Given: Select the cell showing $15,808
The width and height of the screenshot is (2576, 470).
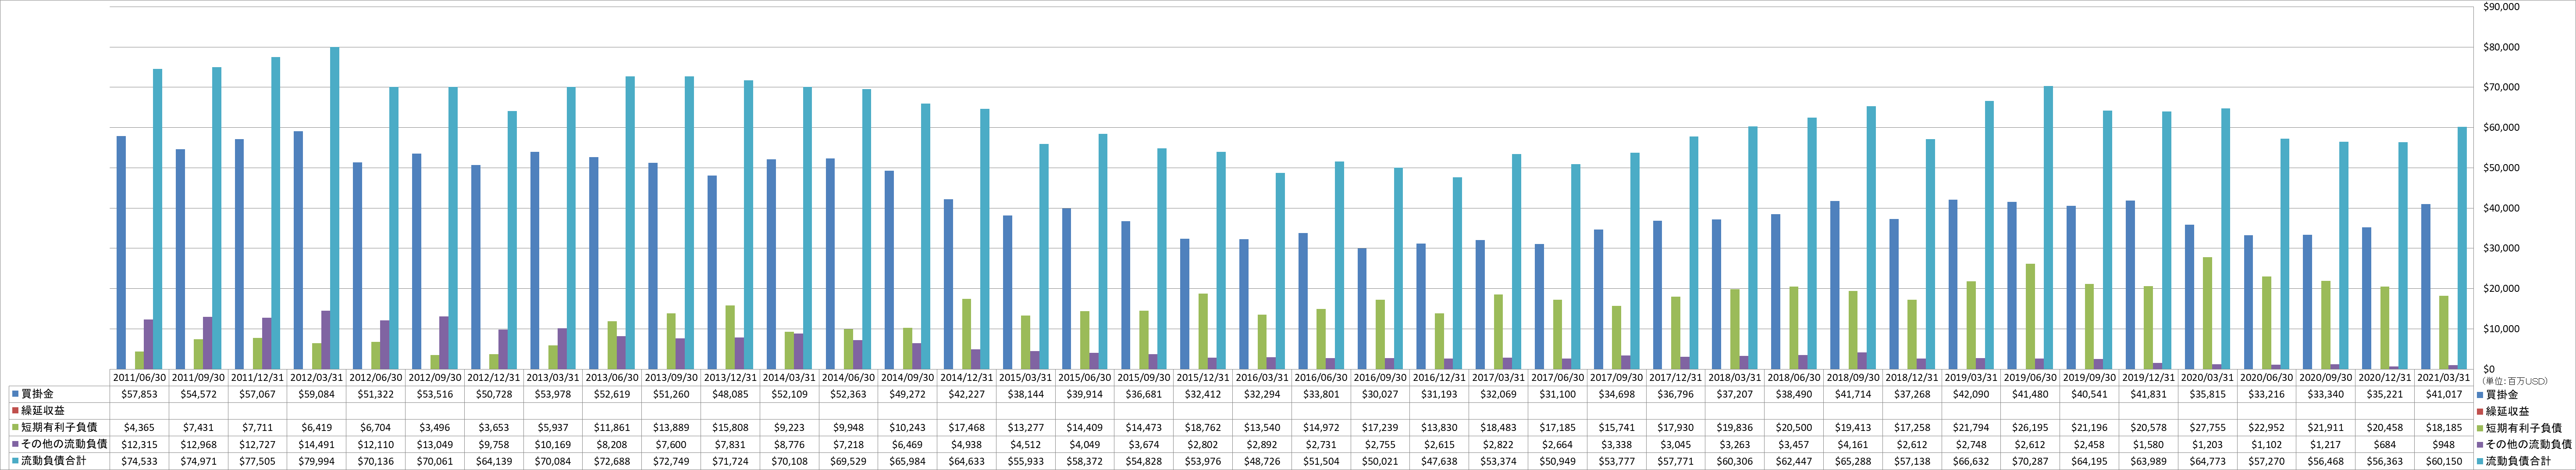Looking at the screenshot, I should [x=730, y=428].
